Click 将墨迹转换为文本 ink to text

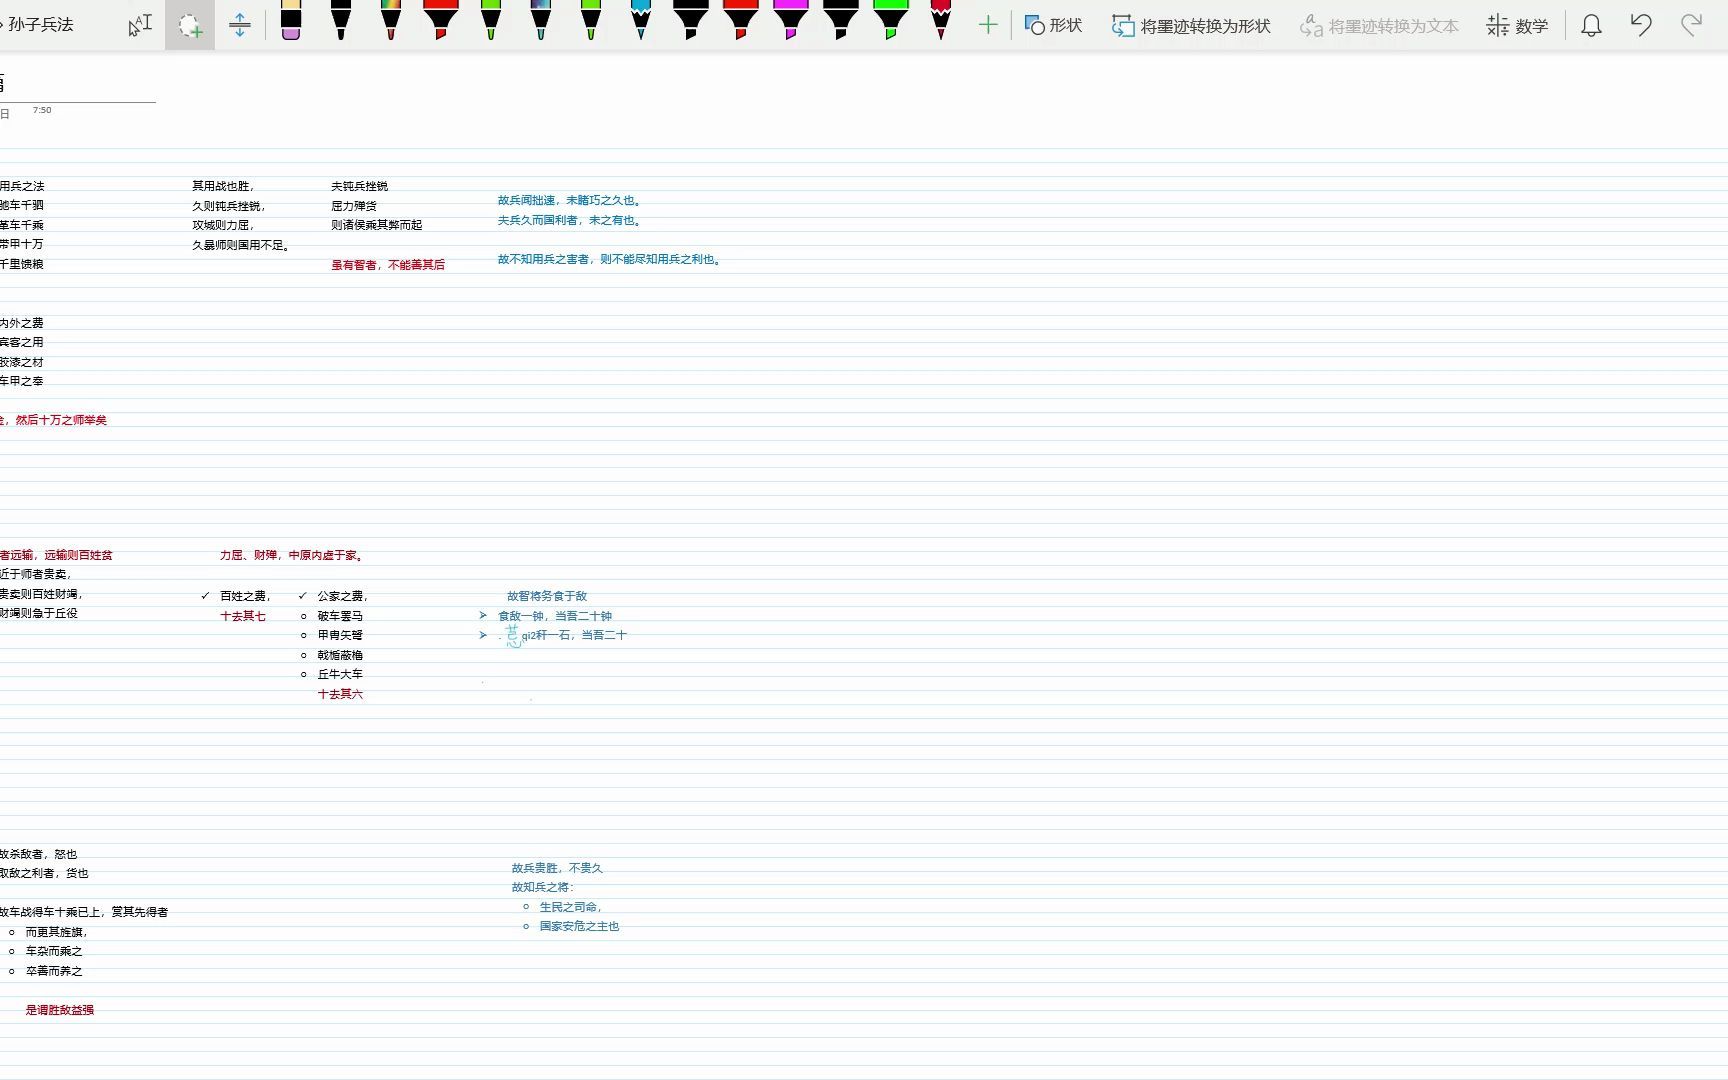(x=1379, y=26)
